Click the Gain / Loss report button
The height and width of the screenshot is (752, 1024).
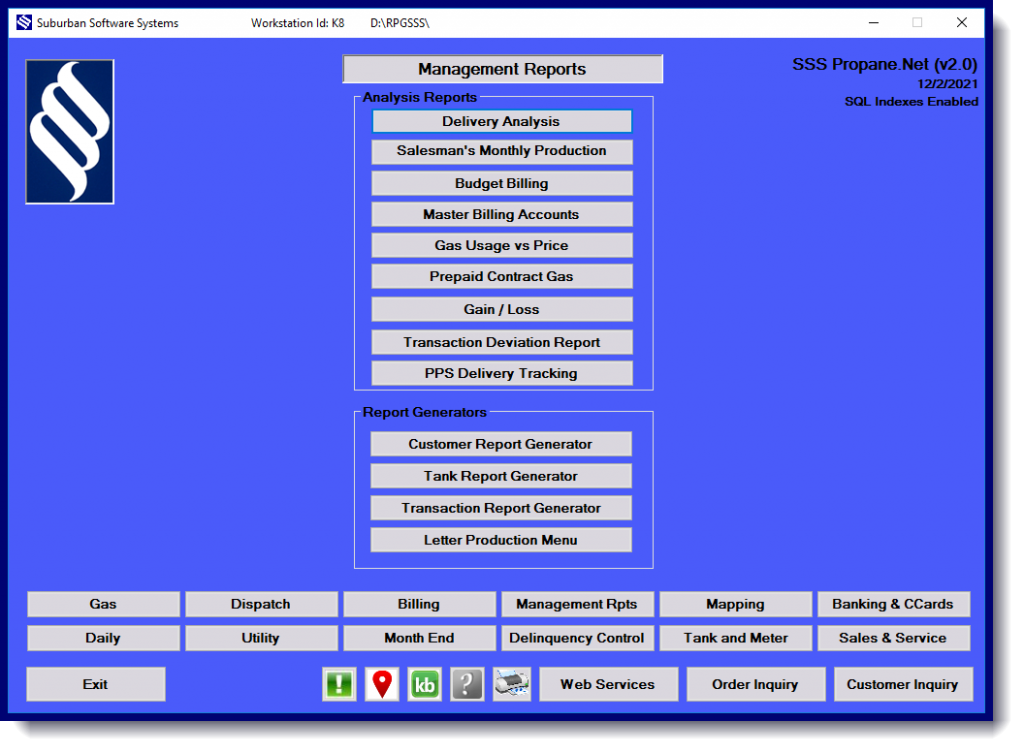502,309
